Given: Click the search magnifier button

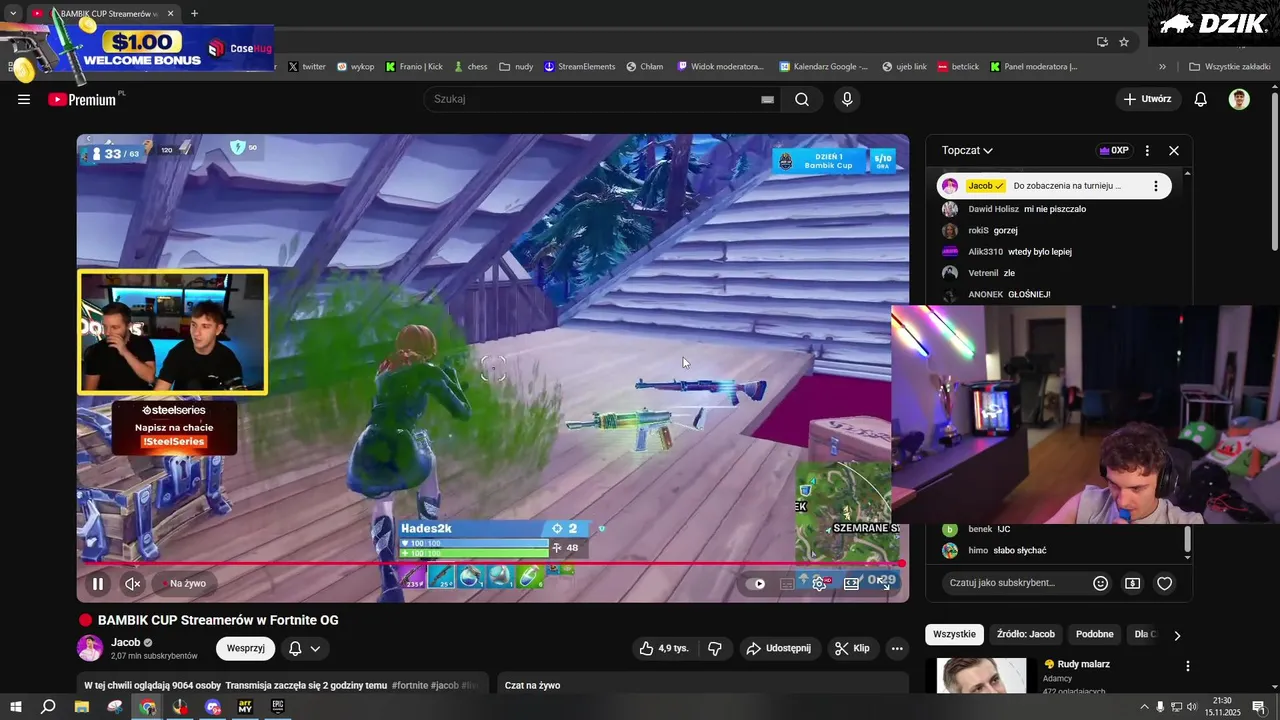Looking at the screenshot, I should coord(802,99).
